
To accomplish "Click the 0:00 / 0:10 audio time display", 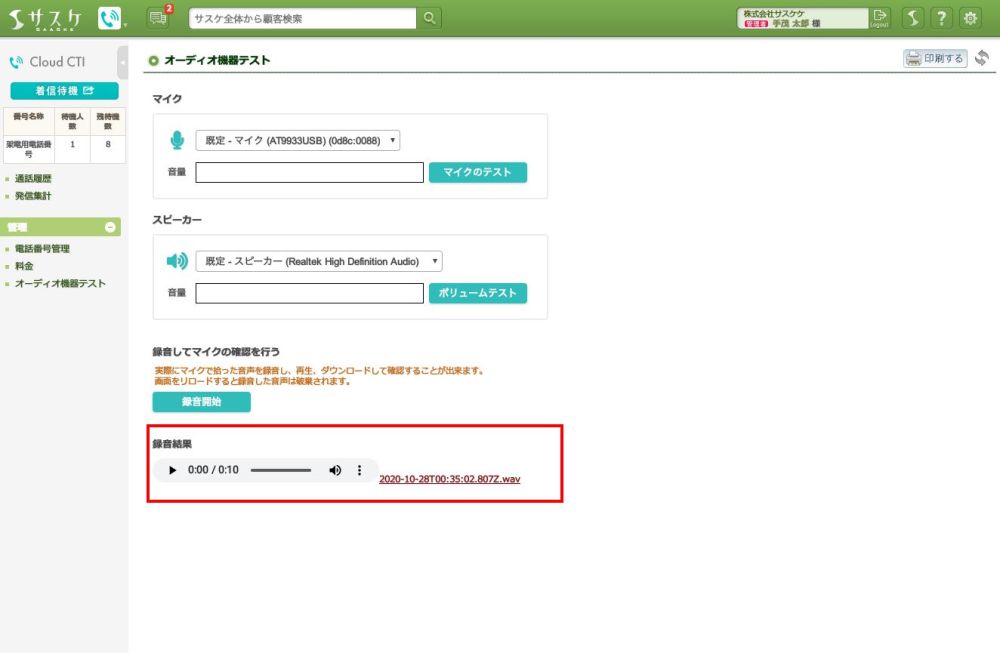I will point(213,470).
